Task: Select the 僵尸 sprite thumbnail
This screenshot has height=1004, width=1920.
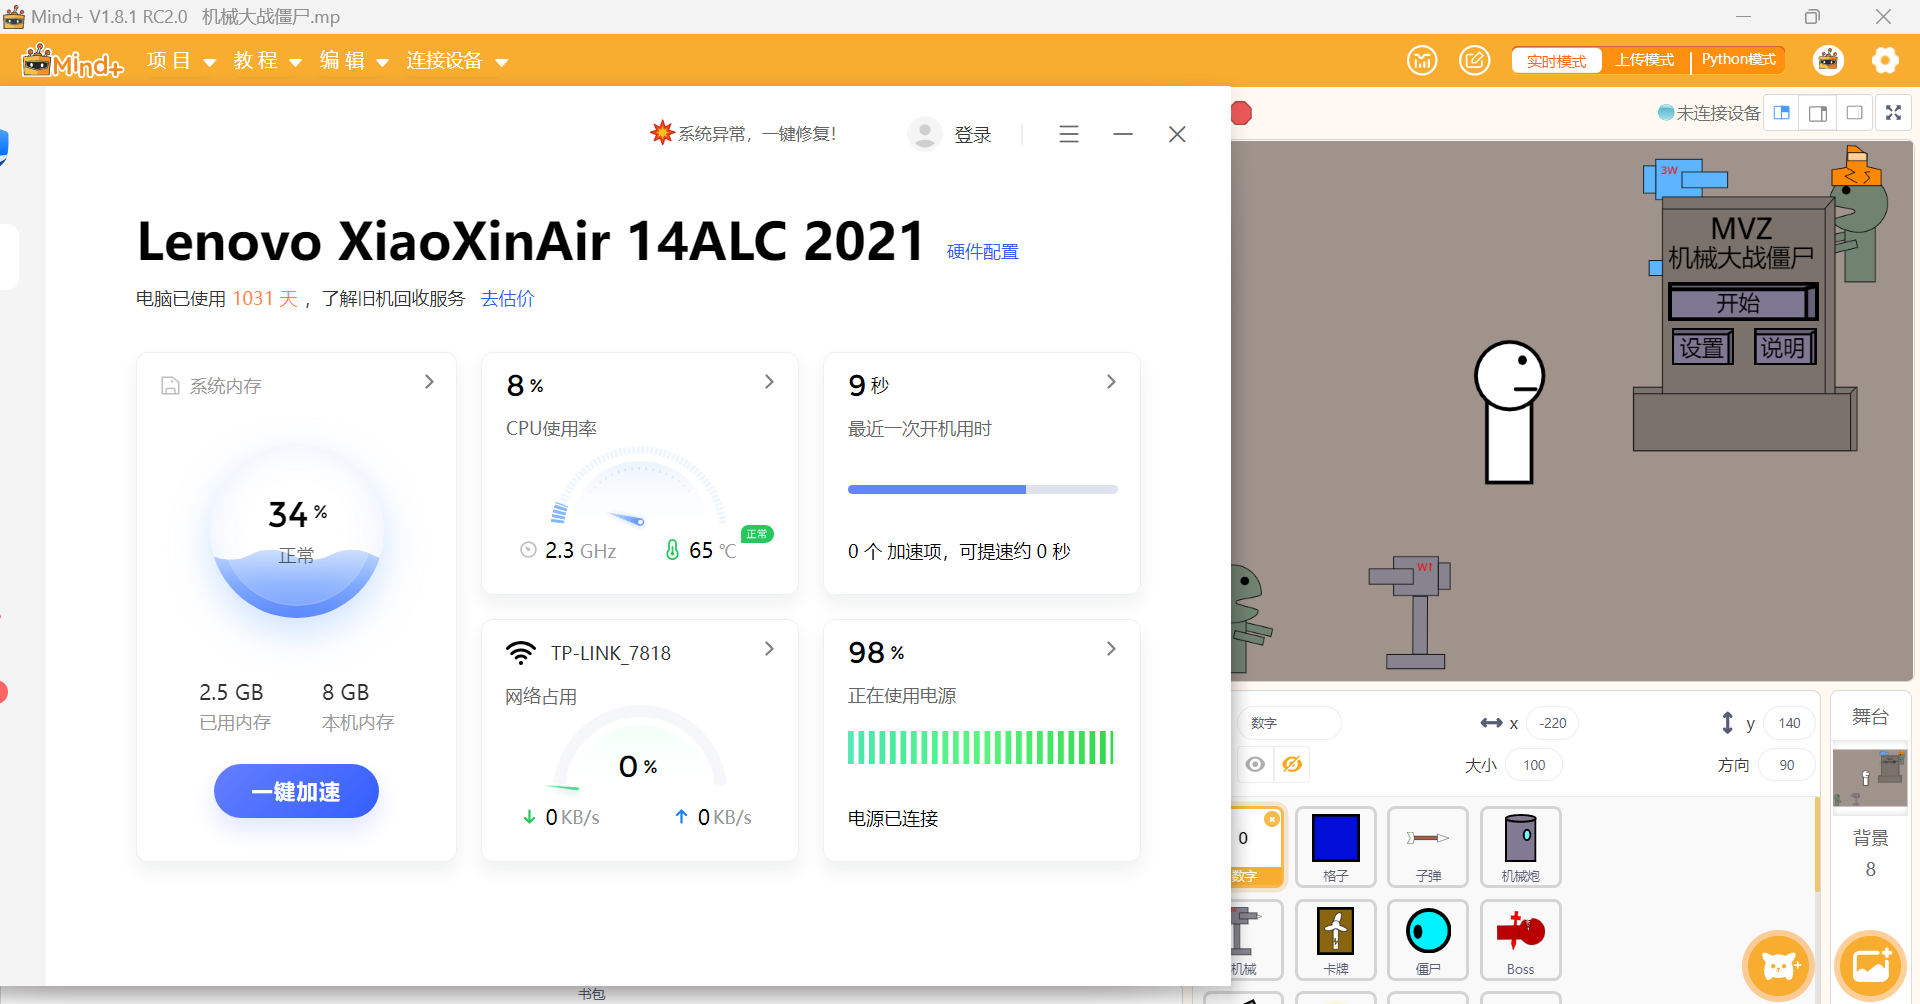Action: tap(1428, 939)
